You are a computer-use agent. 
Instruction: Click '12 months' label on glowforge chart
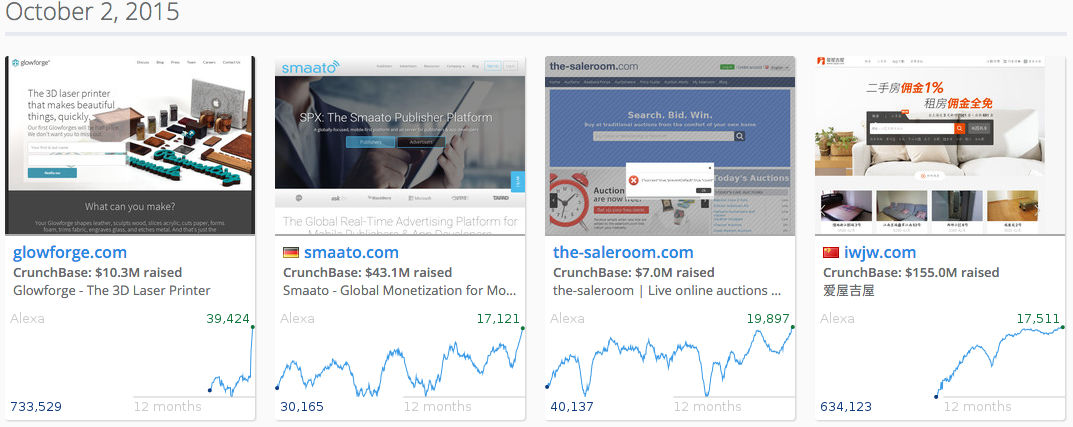[168, 406]
